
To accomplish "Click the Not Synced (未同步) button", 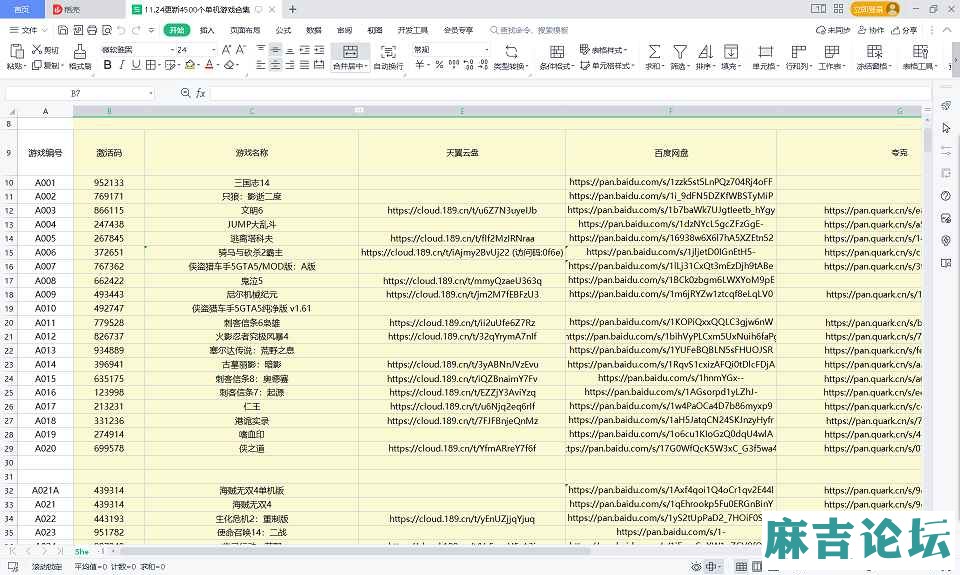I will 833,30.
